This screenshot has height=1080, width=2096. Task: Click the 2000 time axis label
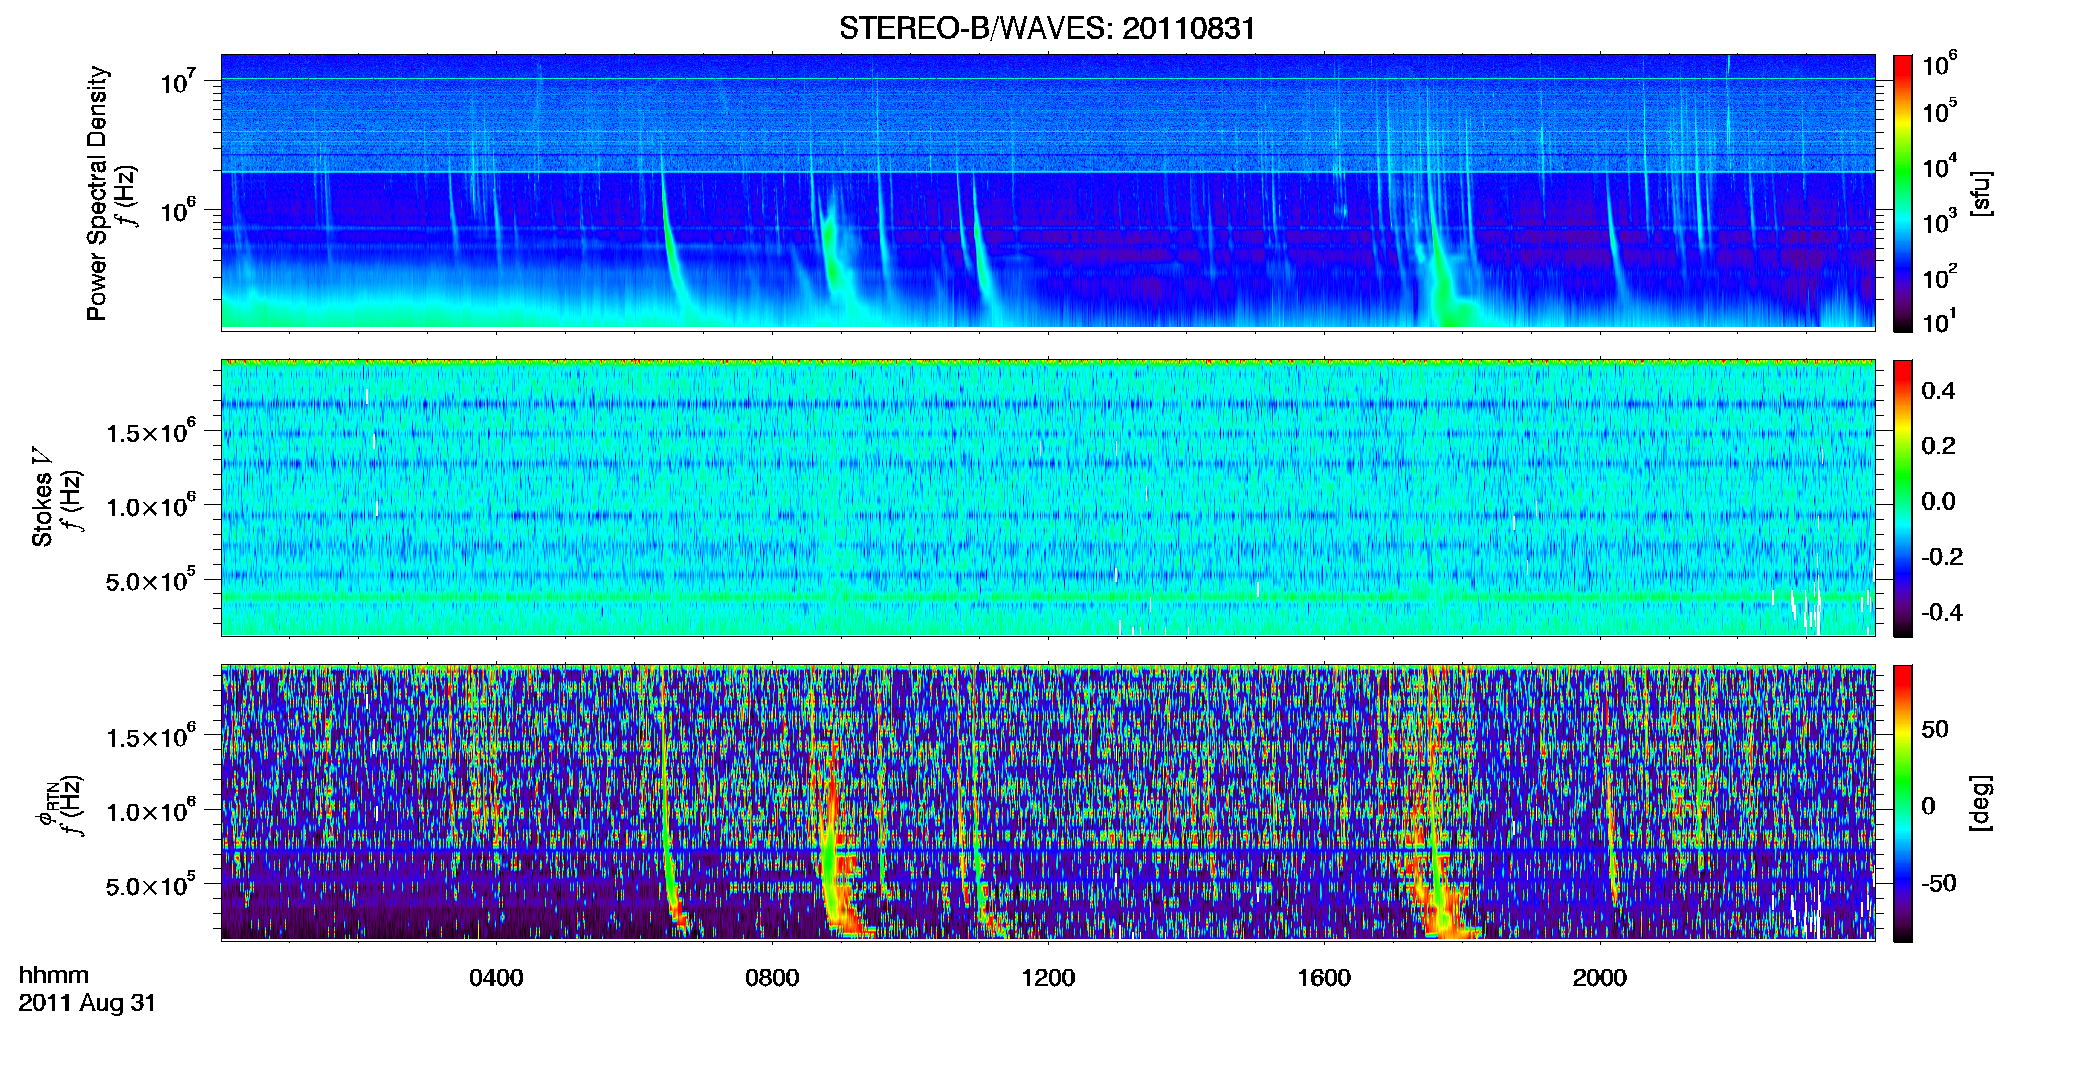click(x=1600, y=978)
